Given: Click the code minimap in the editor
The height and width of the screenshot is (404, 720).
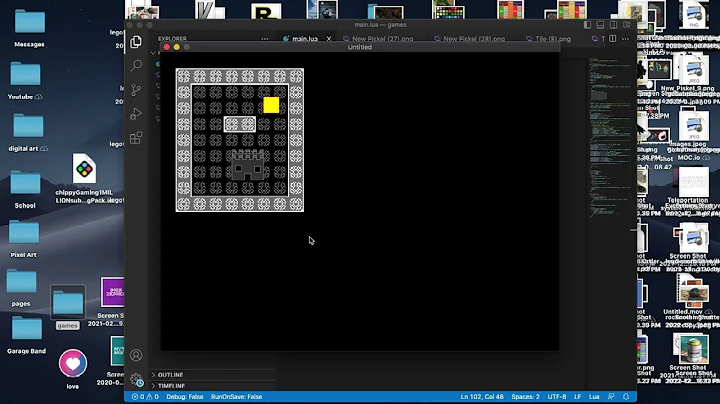Looking at the screenshot, I should click(x=611, y=138).
